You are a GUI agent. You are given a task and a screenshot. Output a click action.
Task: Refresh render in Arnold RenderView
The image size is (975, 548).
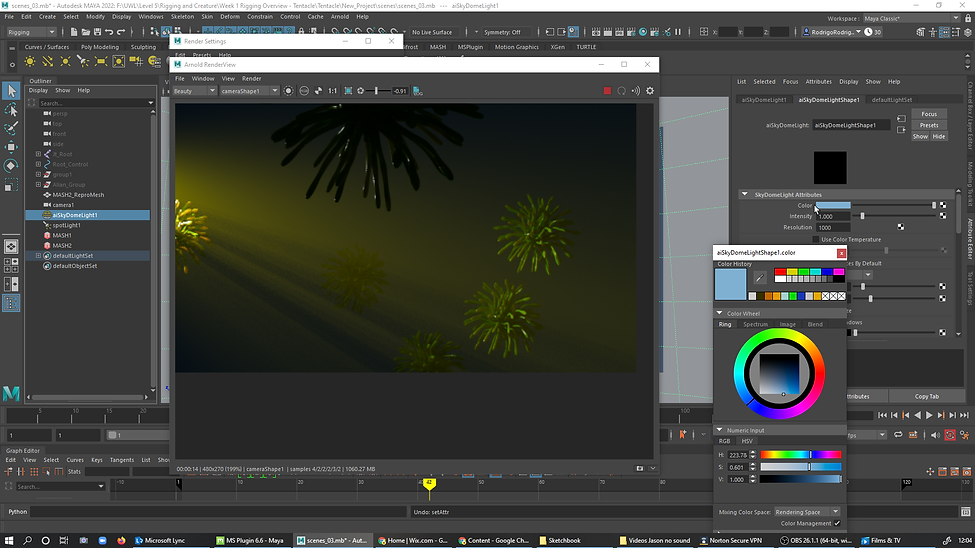pyautogui.click(x=621, y=91)
